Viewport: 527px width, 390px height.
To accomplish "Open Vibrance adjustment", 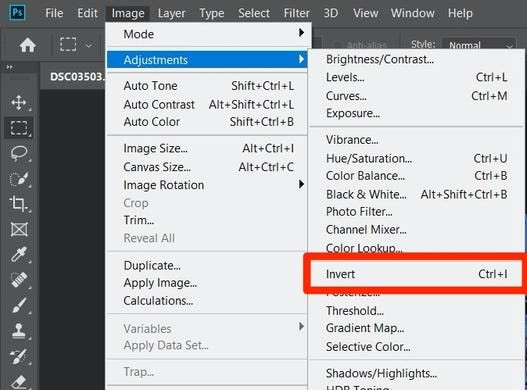I will tap(417, 140).
